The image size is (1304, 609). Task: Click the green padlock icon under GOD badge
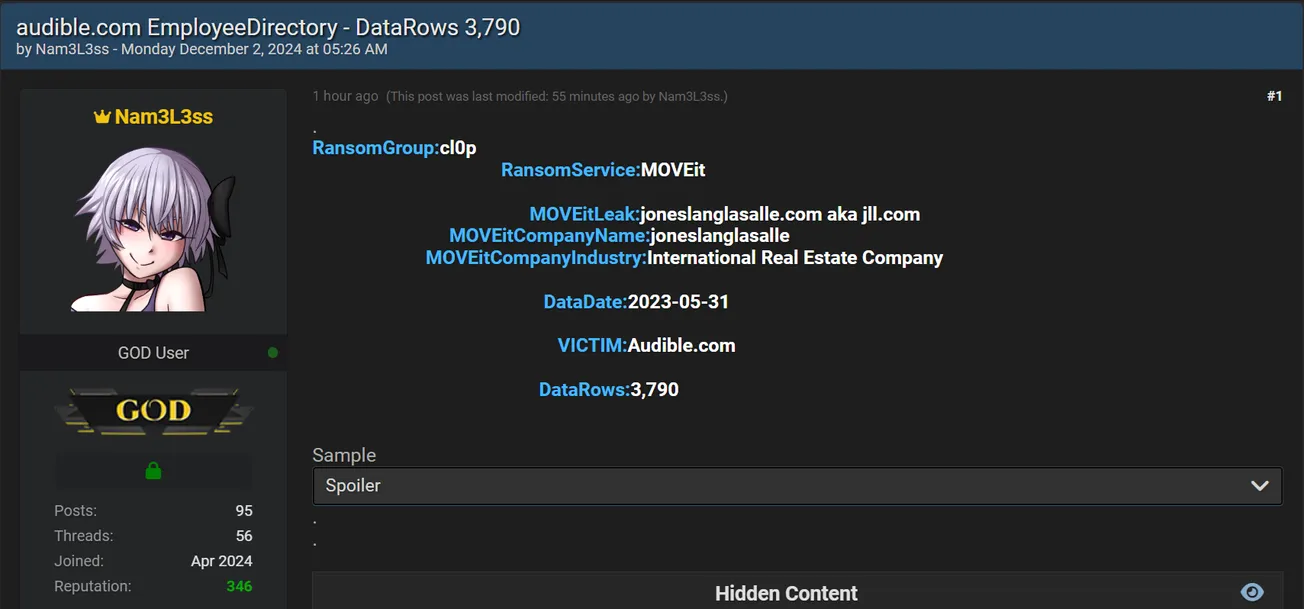(x=152, y=470)
